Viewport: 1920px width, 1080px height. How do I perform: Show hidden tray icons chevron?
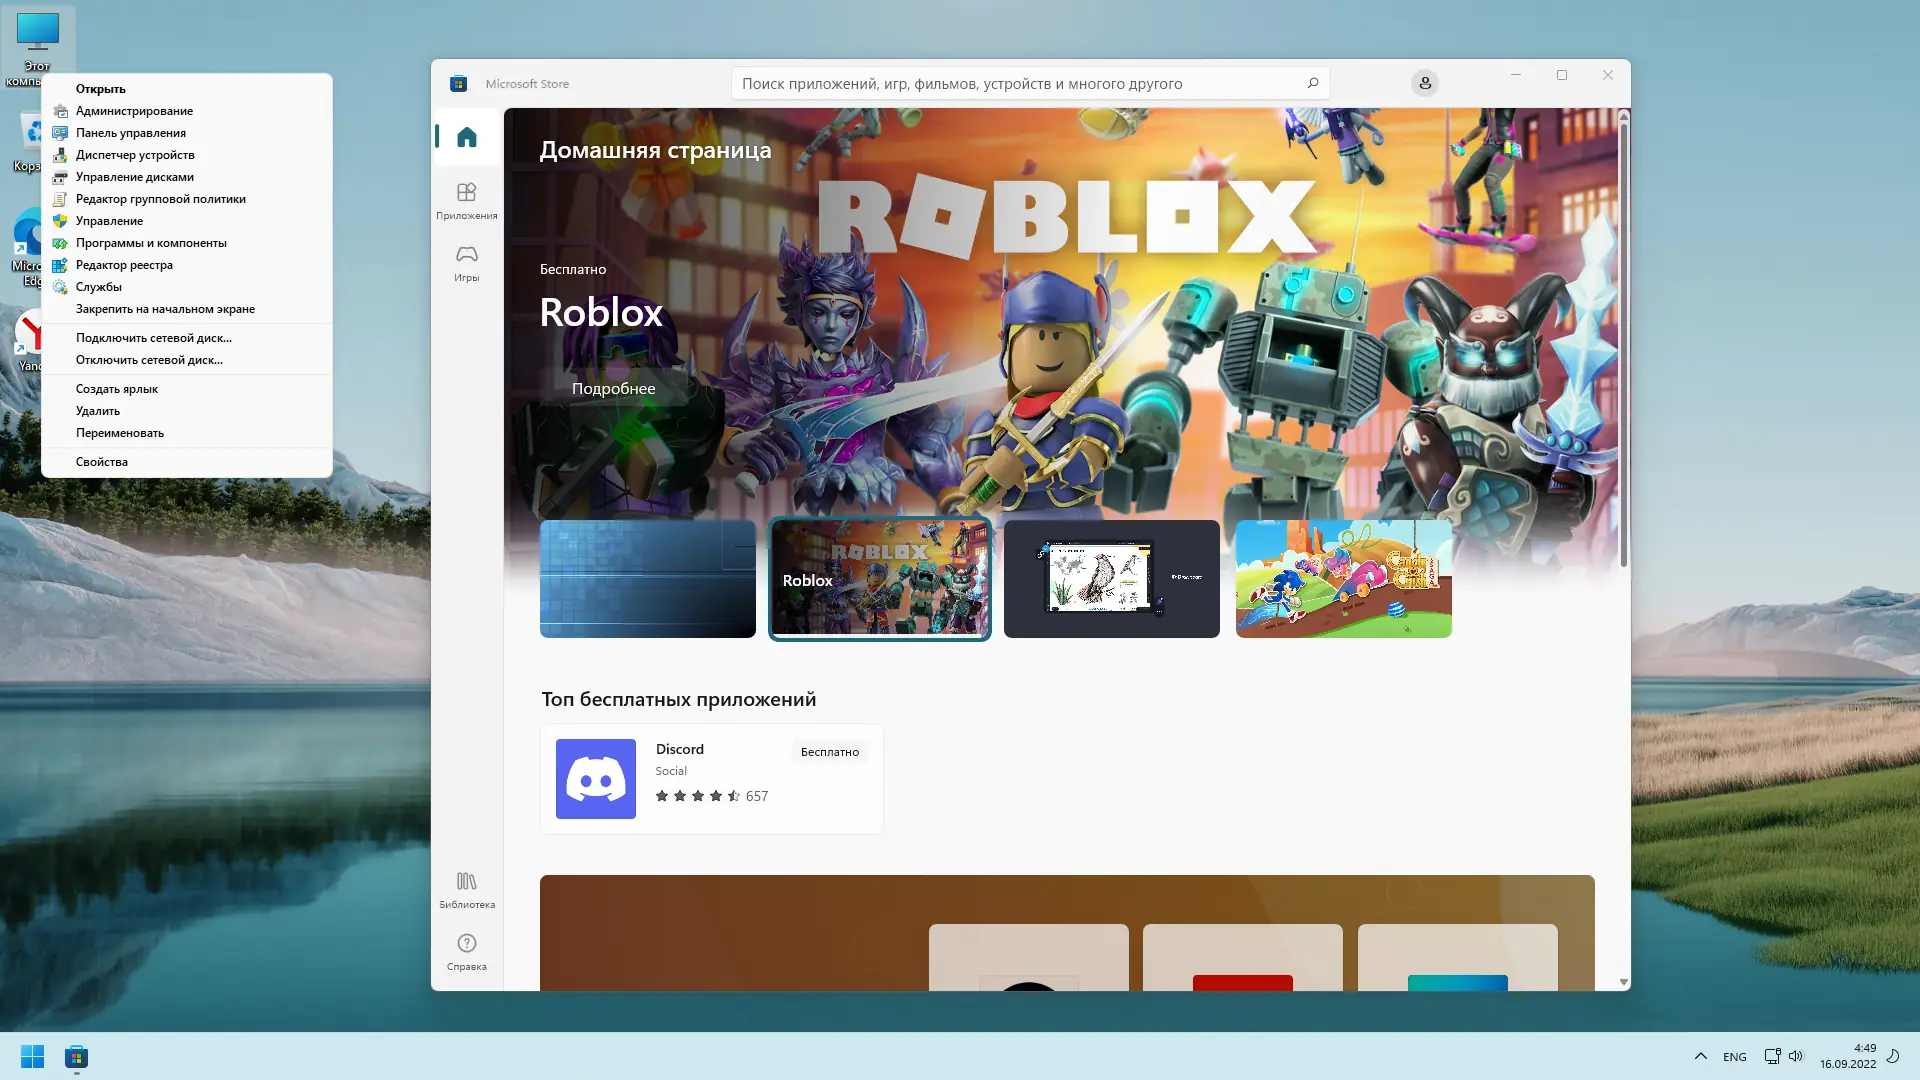click(1700, 1057)
